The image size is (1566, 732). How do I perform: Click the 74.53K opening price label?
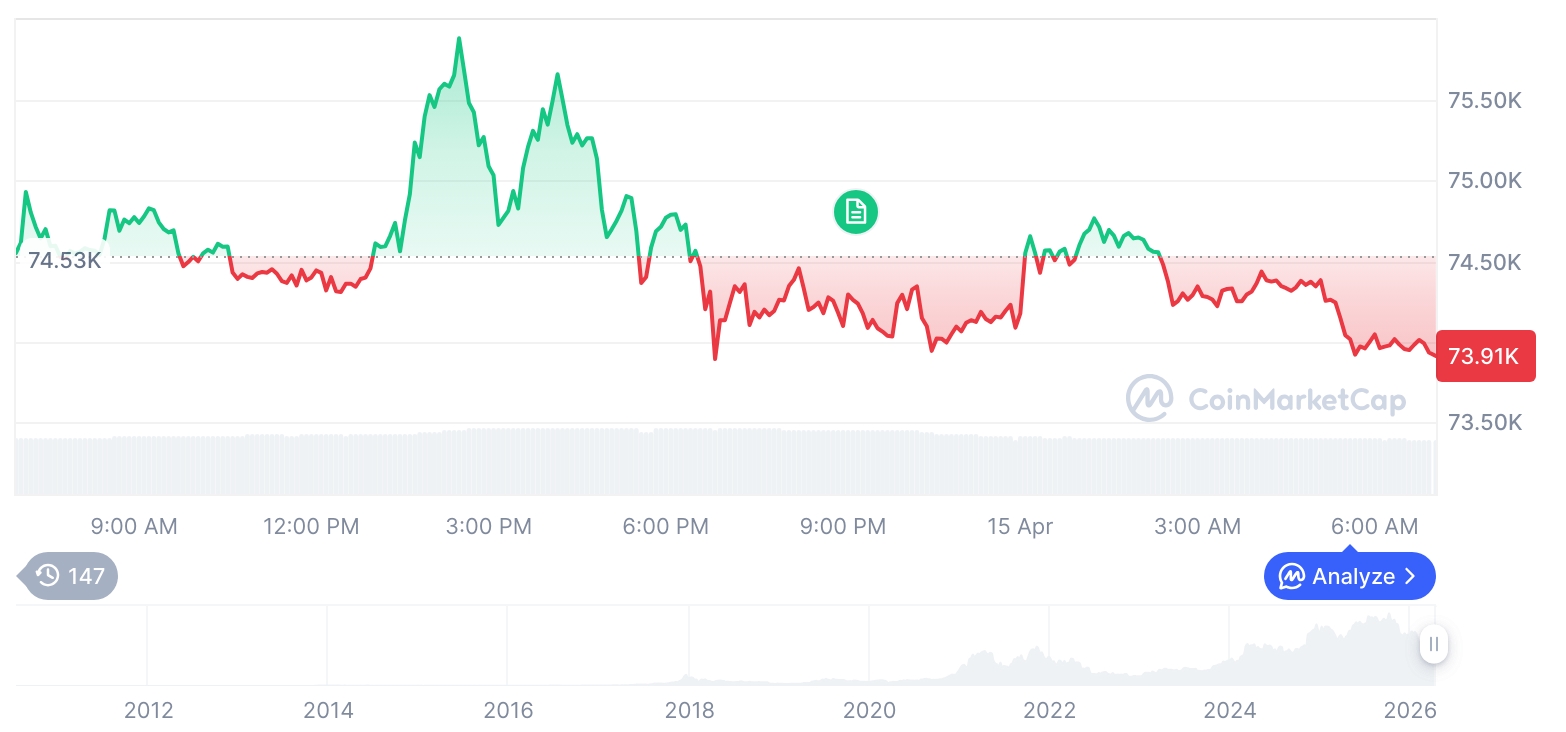click(65, 261)
